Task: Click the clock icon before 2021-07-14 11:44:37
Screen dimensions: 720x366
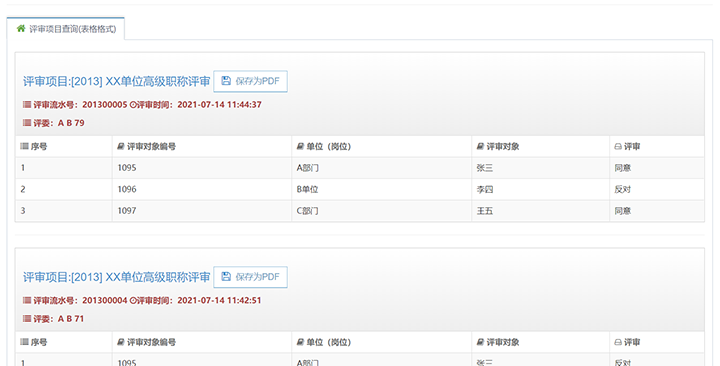Action: point(133,105)
